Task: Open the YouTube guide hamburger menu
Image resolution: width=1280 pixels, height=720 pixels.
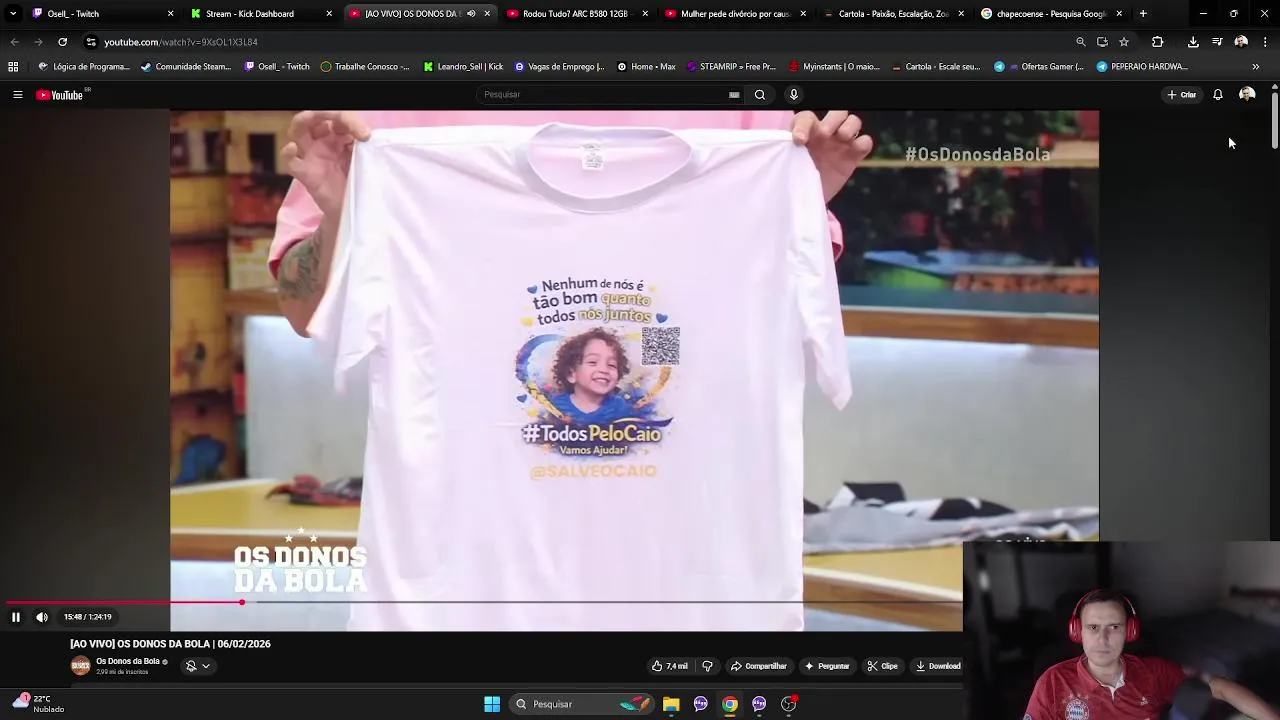Action: (17, 95)
